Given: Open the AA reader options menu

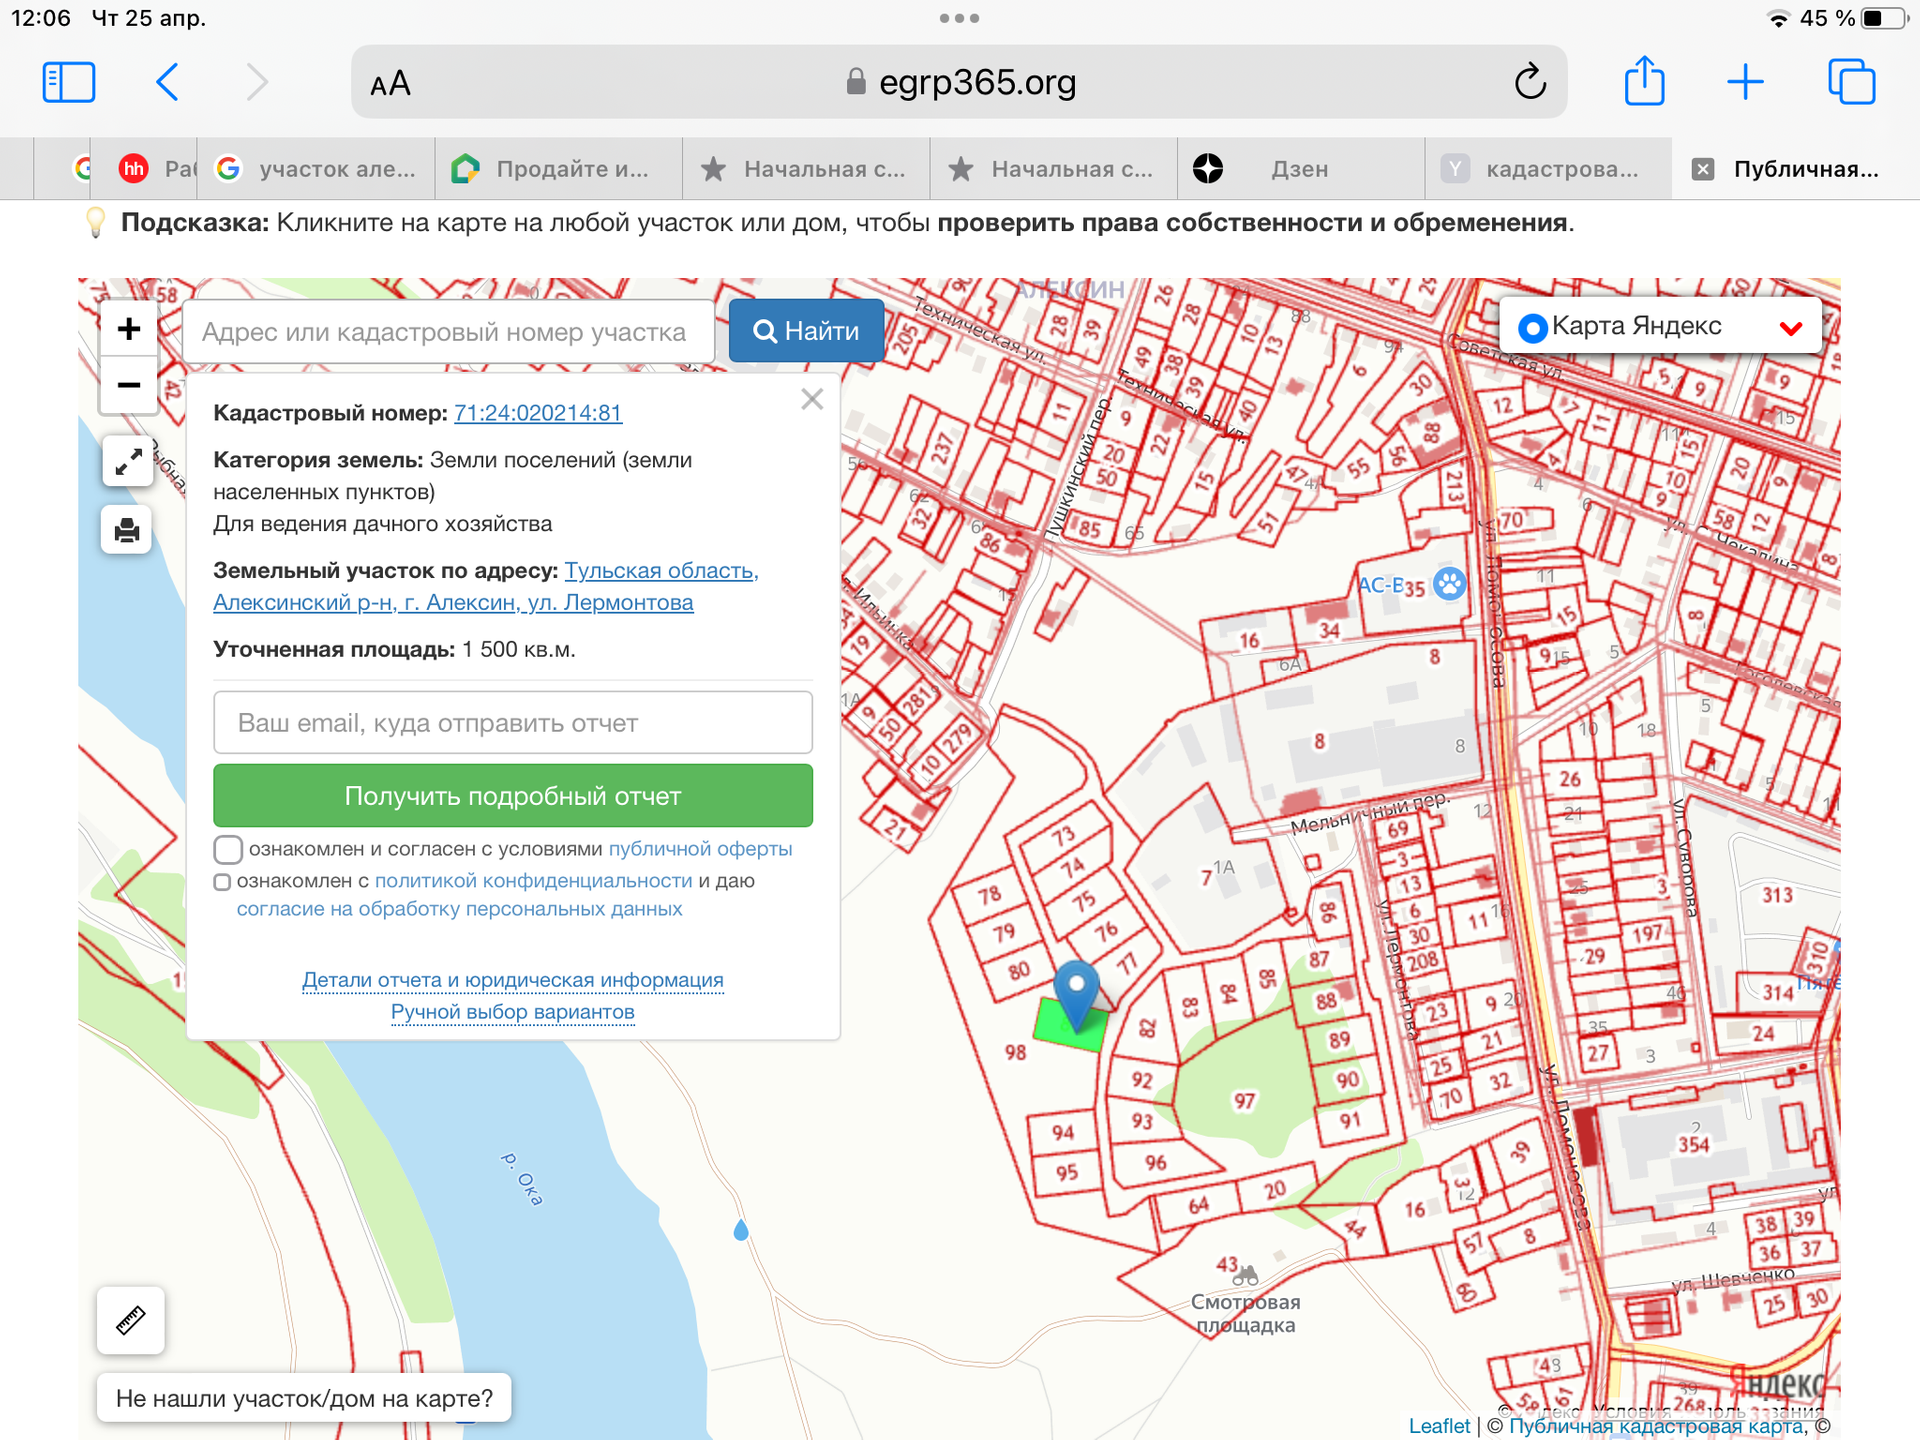Looking at the screenshot, I should [390, 84].
